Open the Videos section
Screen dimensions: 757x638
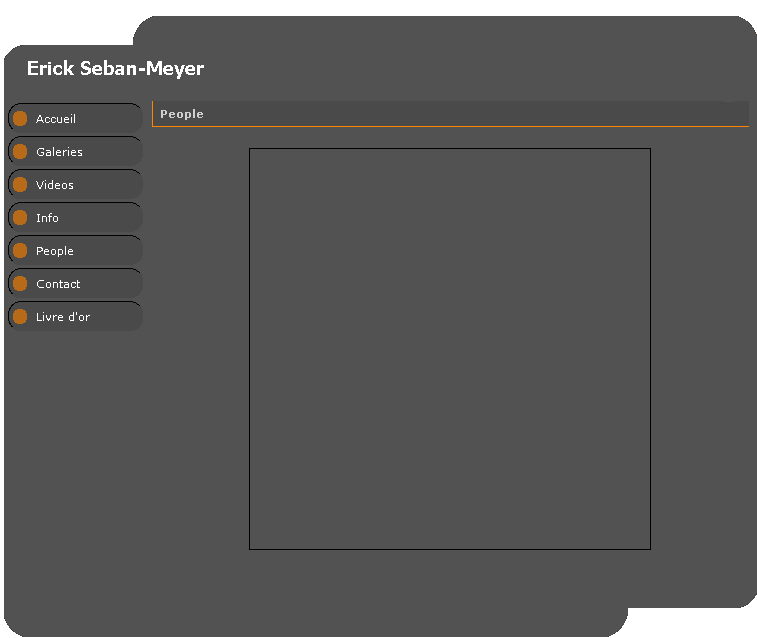click(x=55, y=185)
